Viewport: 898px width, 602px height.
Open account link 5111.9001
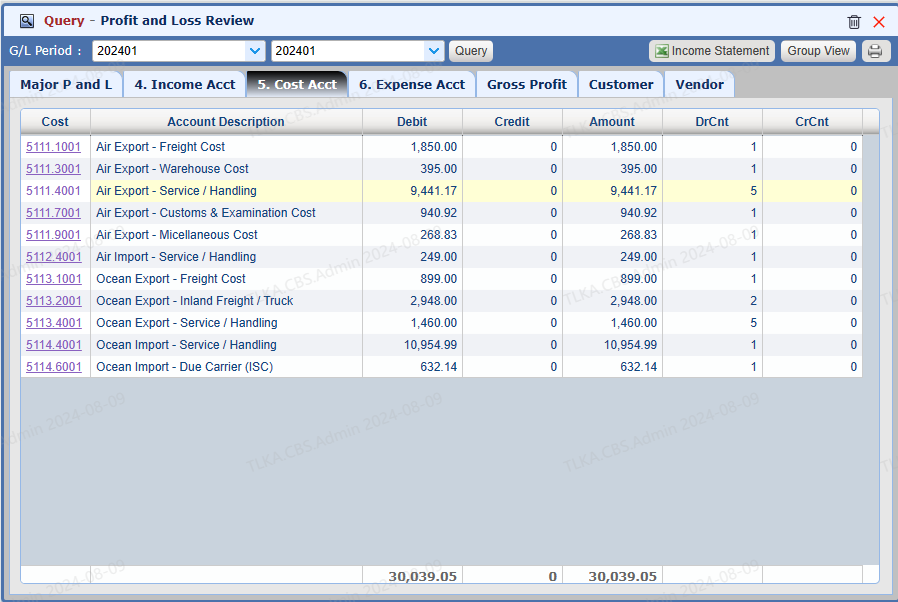coord(53,235)
